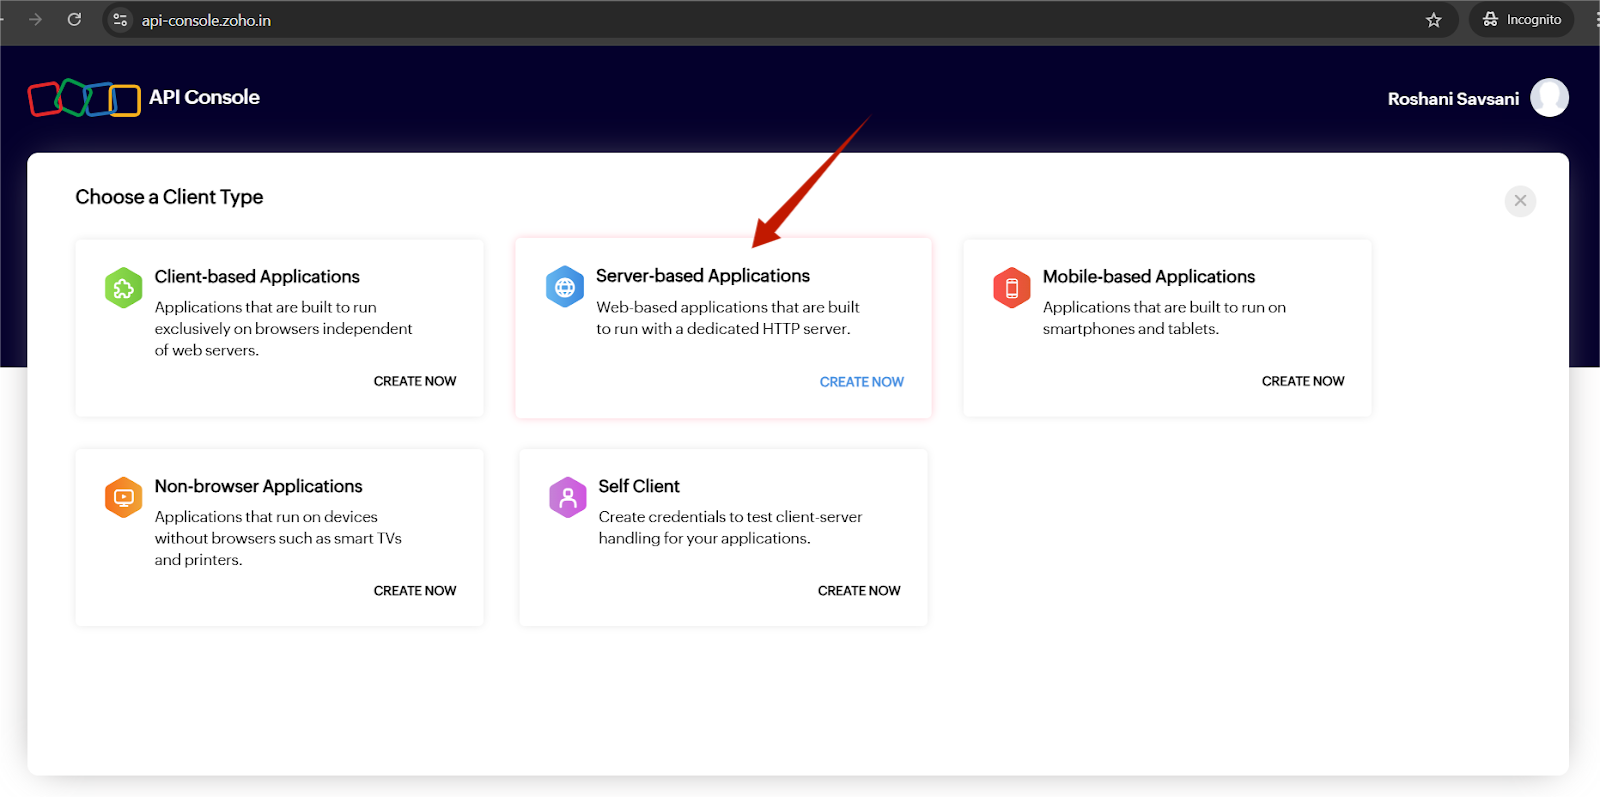Reload the page in browser
Image resolution: width=1600 pixels, height=797 pixels.
pyautogui.click(x=74, y=20)
